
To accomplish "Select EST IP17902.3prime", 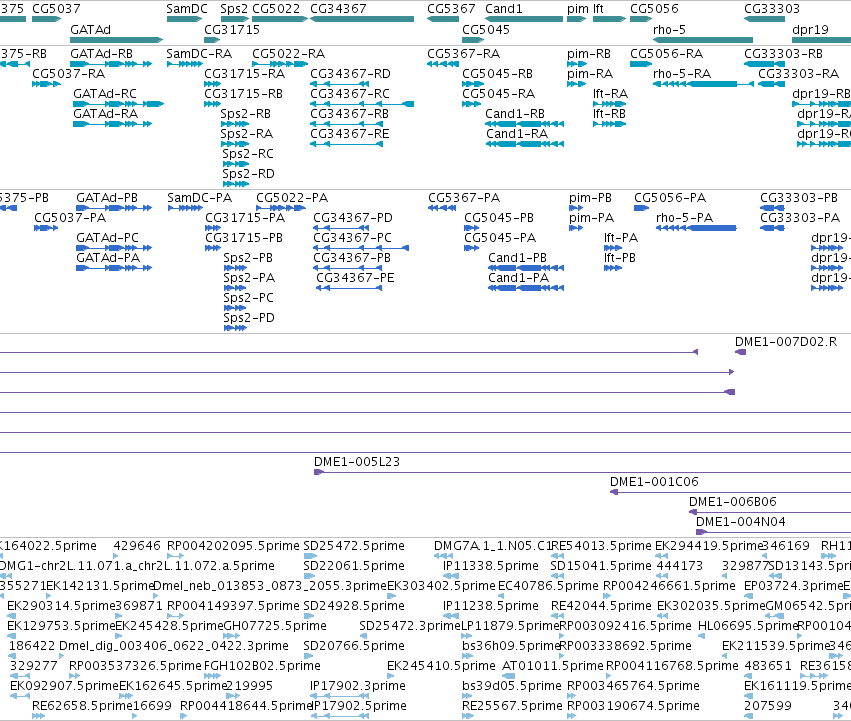I will [340, 696].
